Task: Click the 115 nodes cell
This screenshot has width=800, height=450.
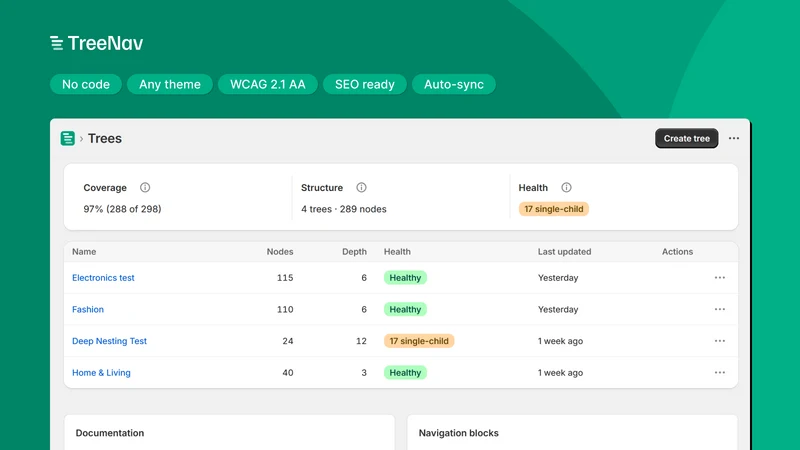Action: coord(285,278)
